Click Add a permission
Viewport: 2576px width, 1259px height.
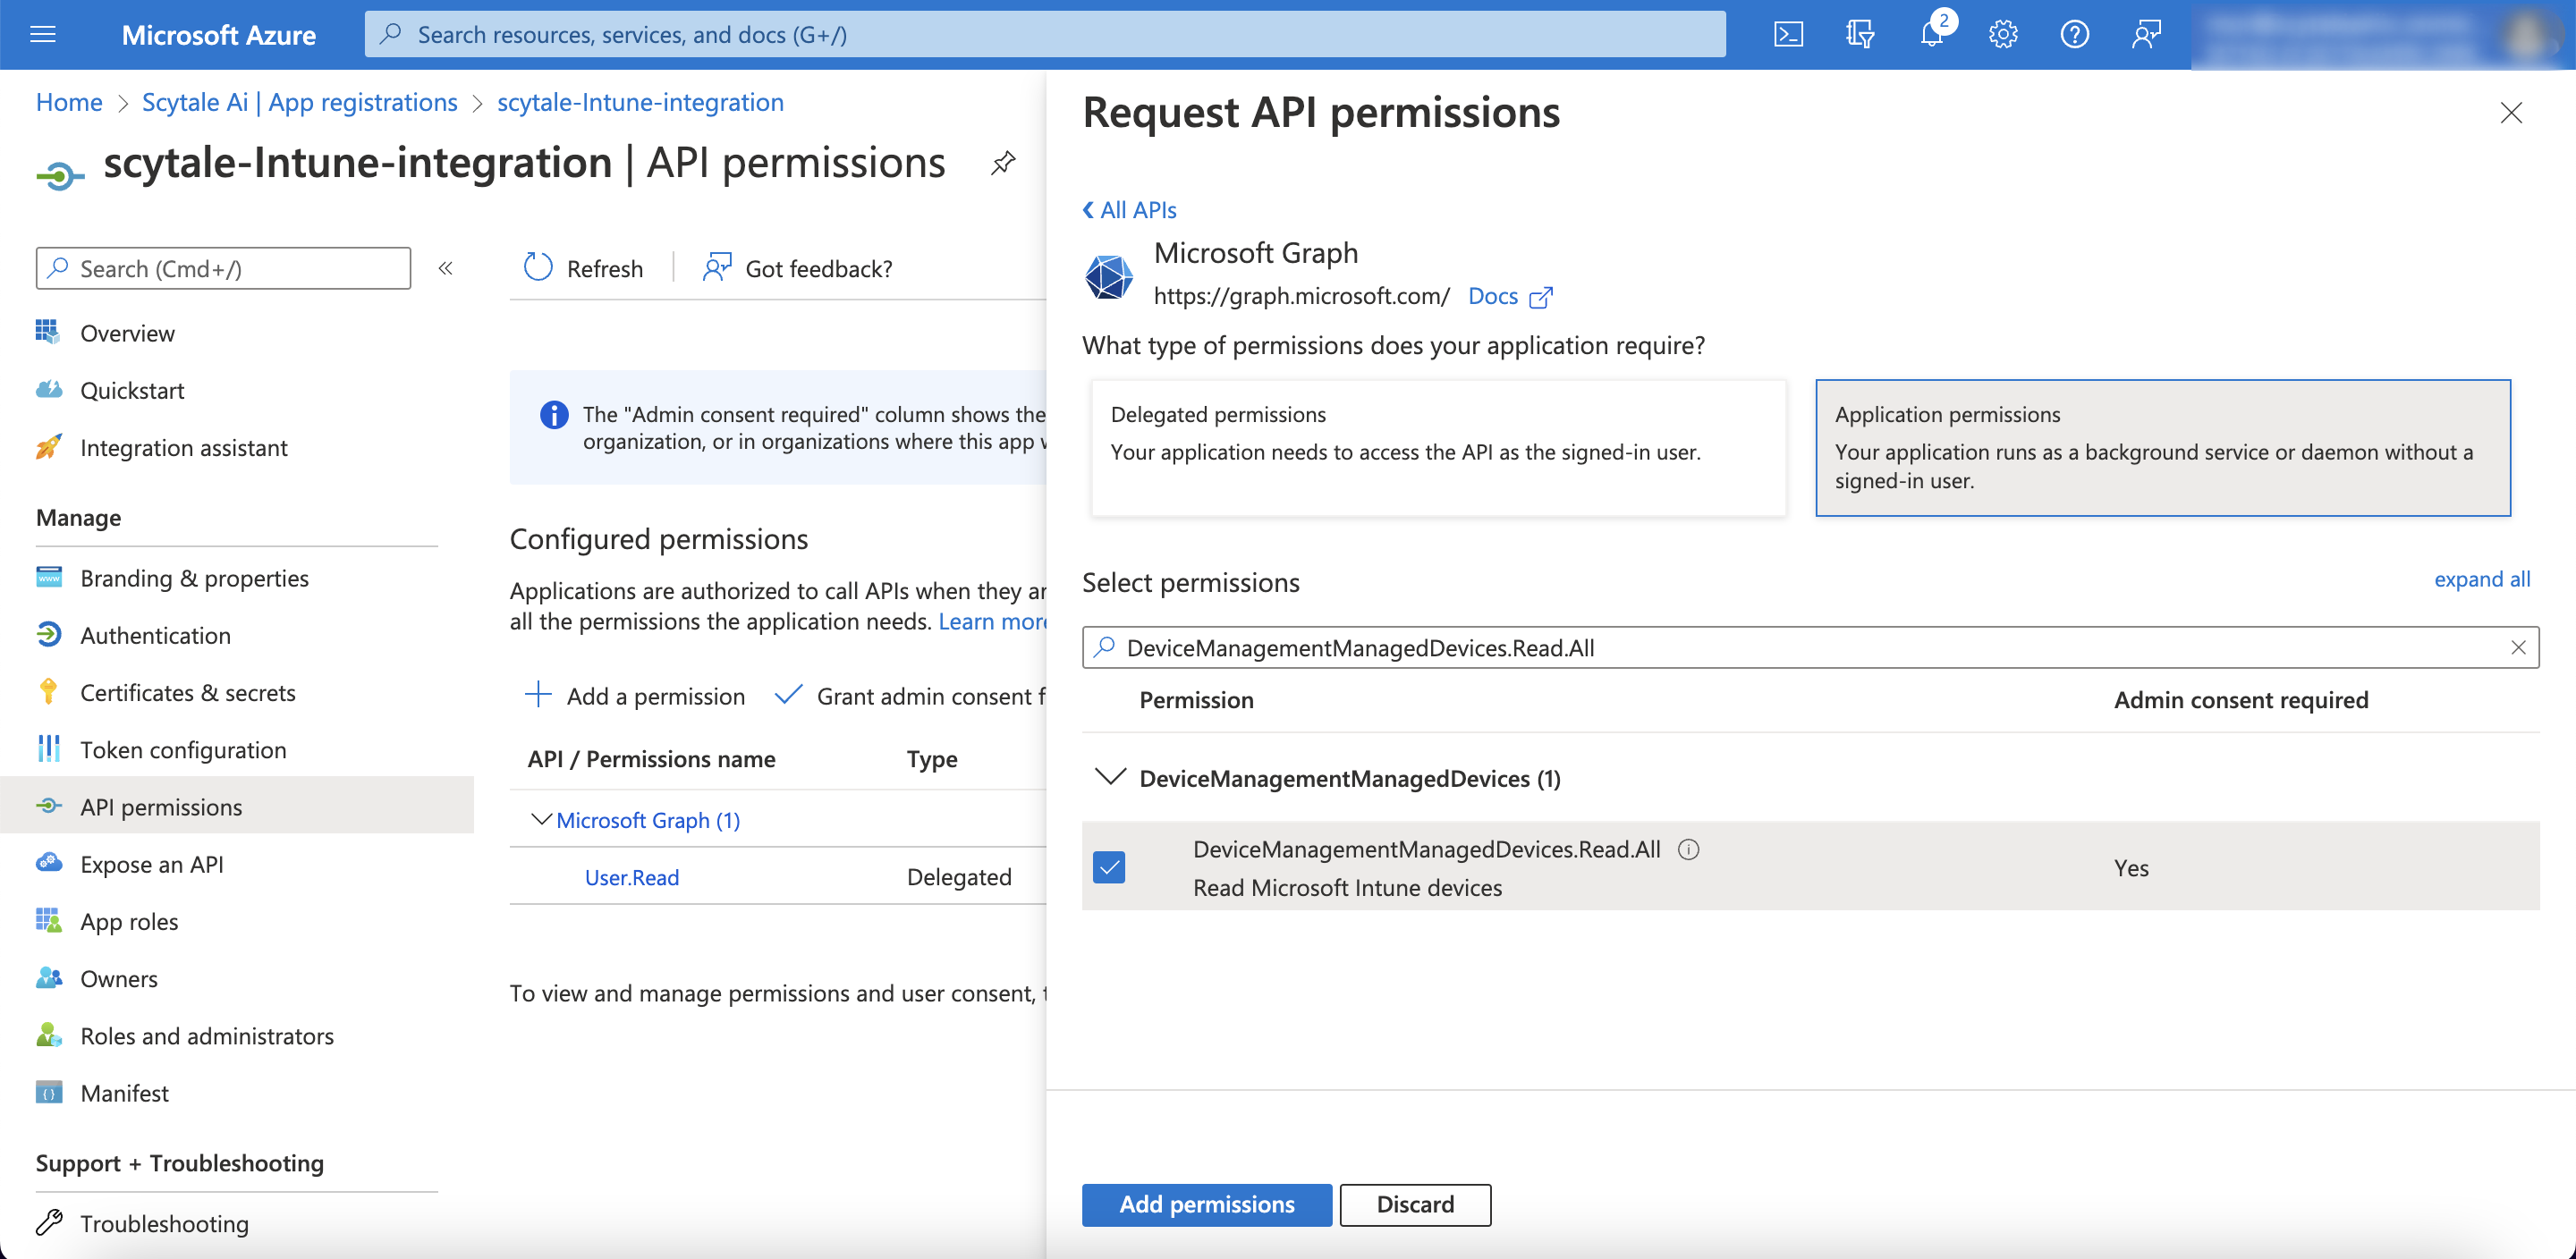coord(634,696)
